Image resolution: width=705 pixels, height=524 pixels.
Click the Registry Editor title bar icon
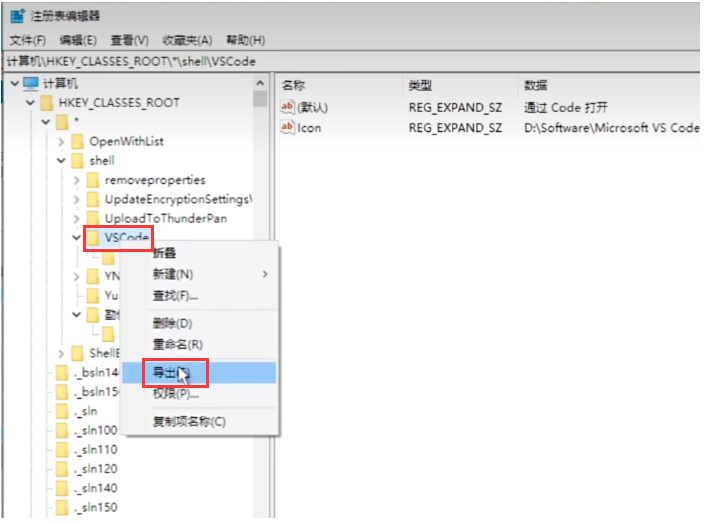pyautogui.click(x=17, y=16)
